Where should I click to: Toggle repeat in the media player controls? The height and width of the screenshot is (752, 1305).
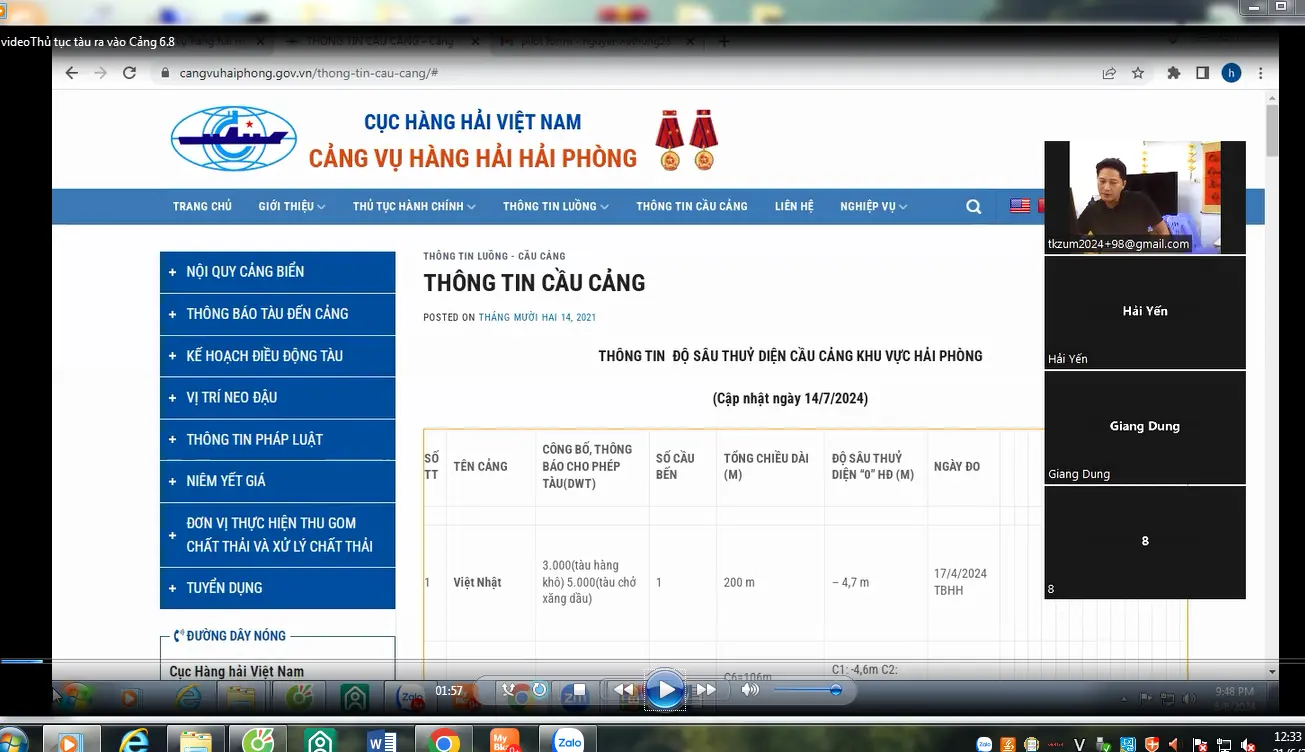539,689
